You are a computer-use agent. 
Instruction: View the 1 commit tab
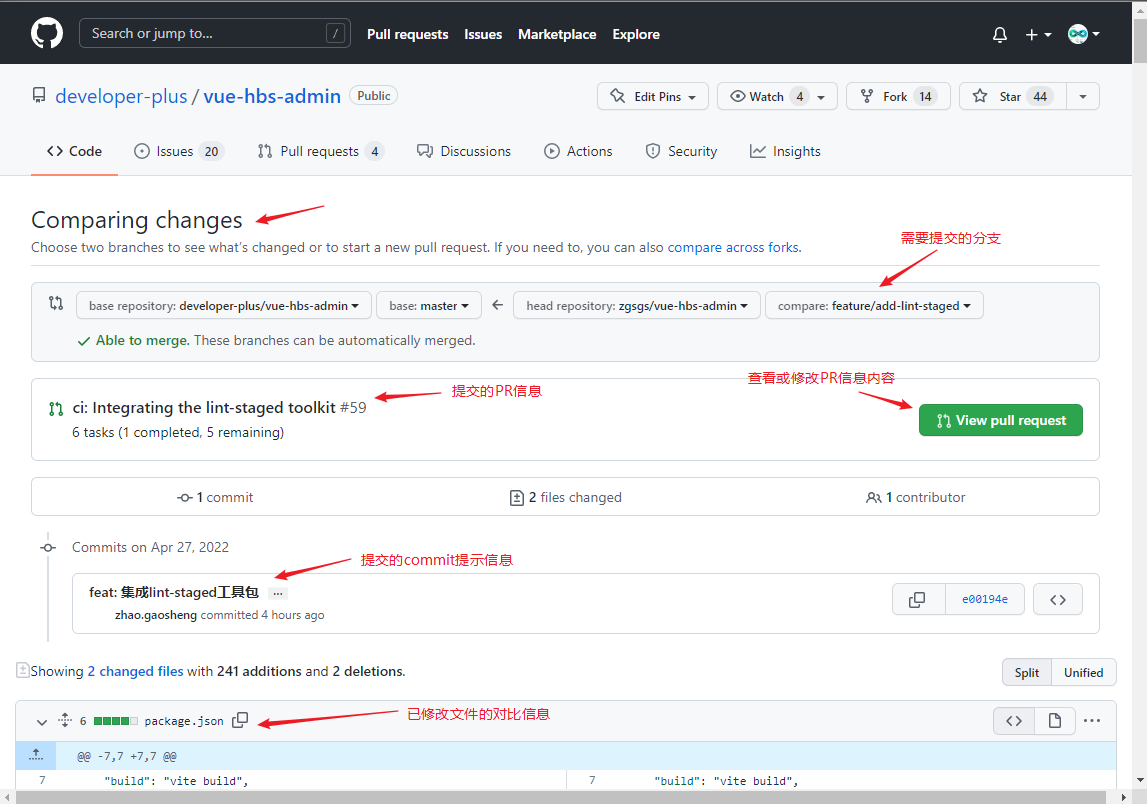(215, 497)
